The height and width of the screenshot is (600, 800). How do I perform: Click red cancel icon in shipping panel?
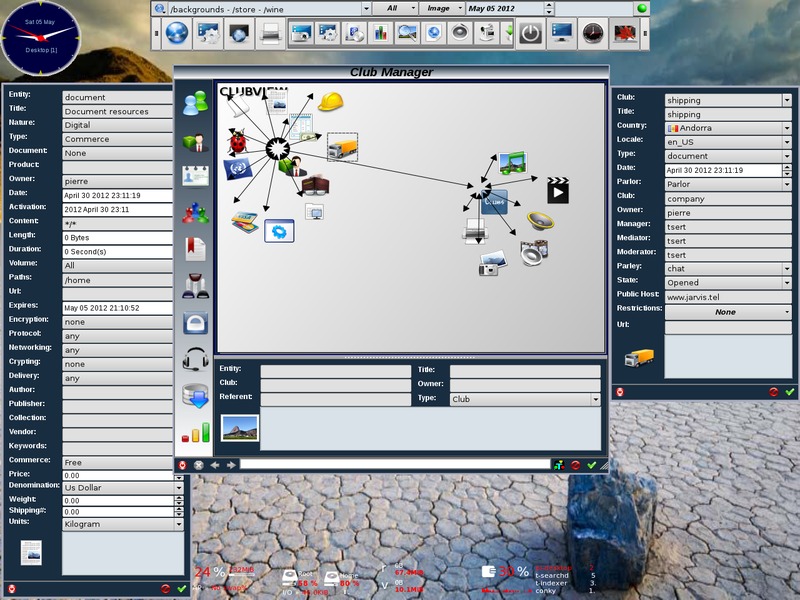point(773,392)
